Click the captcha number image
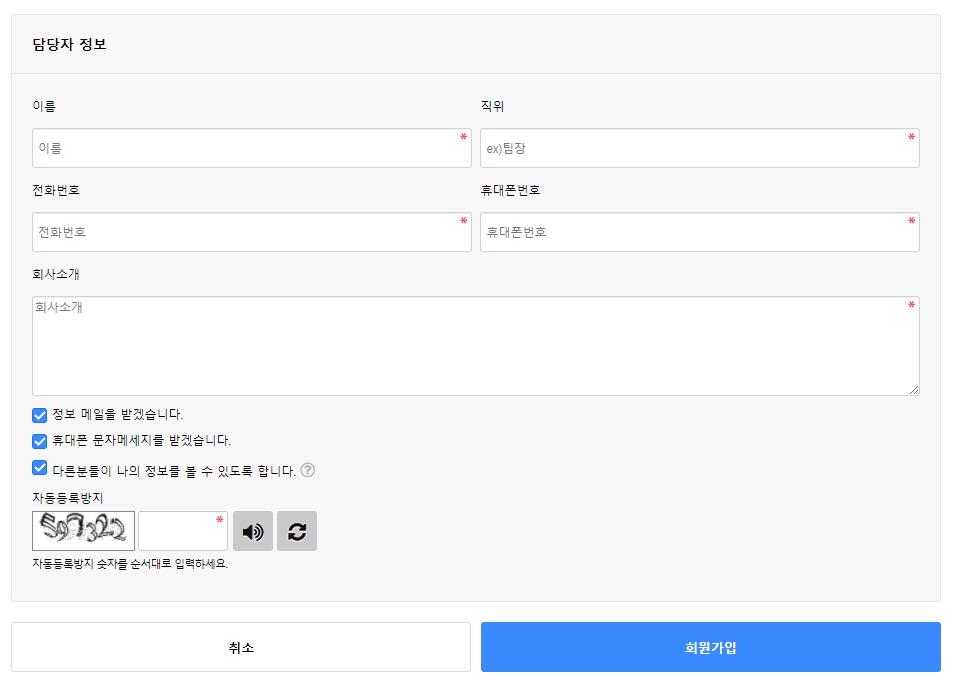The height and width of the screenshot is (680, 963). (x=83, y=531)
